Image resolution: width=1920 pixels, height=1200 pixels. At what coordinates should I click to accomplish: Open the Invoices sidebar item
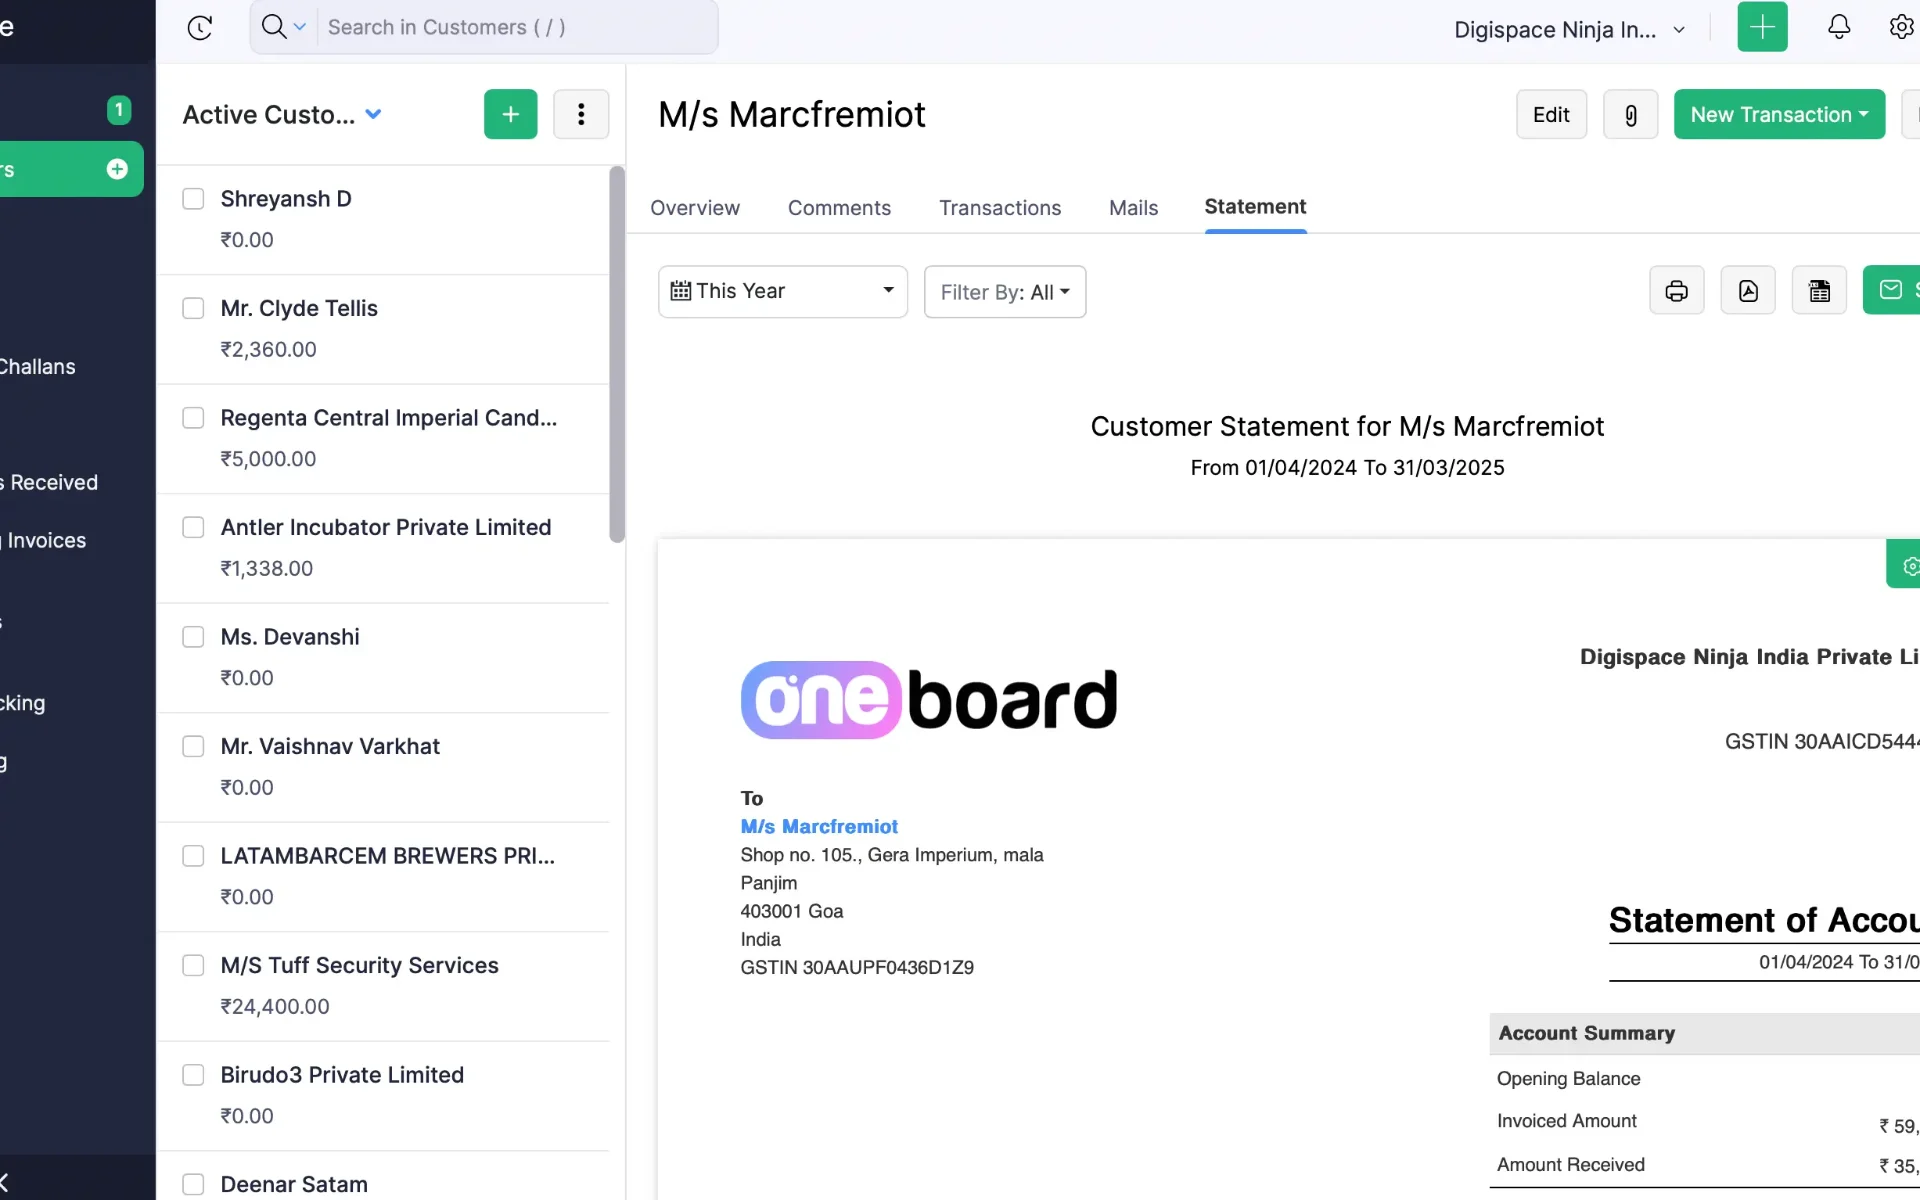(44, 541)
